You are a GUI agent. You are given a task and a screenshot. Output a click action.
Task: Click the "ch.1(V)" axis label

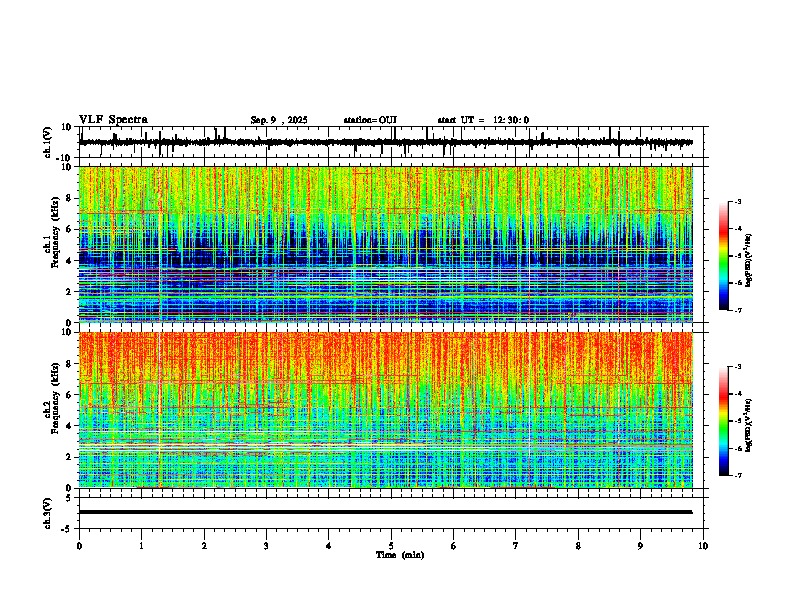tap(48, 143)
